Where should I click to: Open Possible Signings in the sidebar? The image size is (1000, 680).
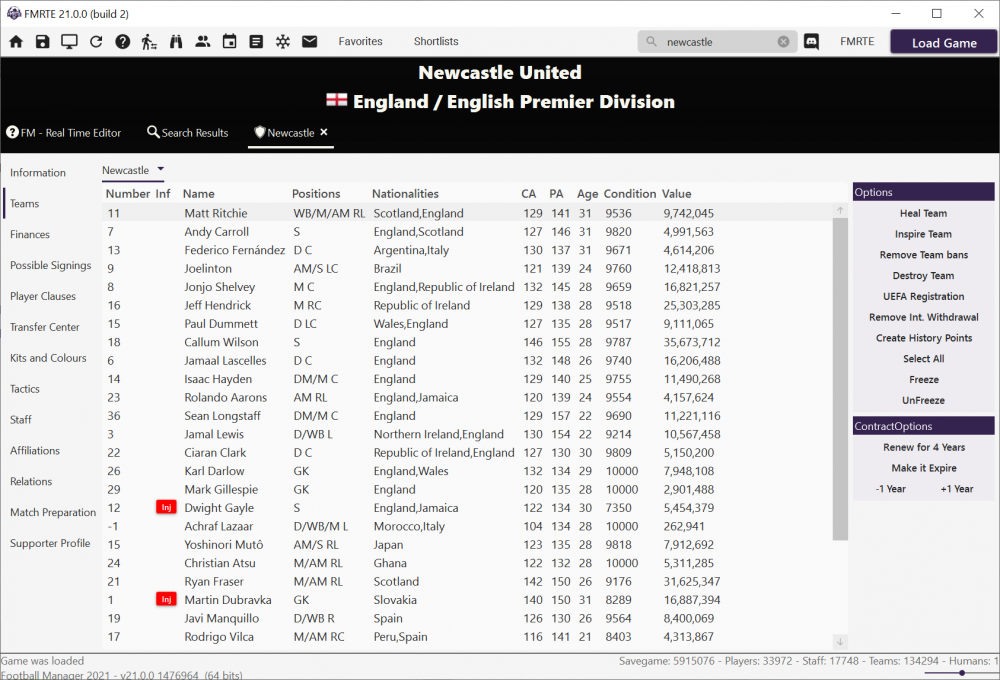click(50, 265)
